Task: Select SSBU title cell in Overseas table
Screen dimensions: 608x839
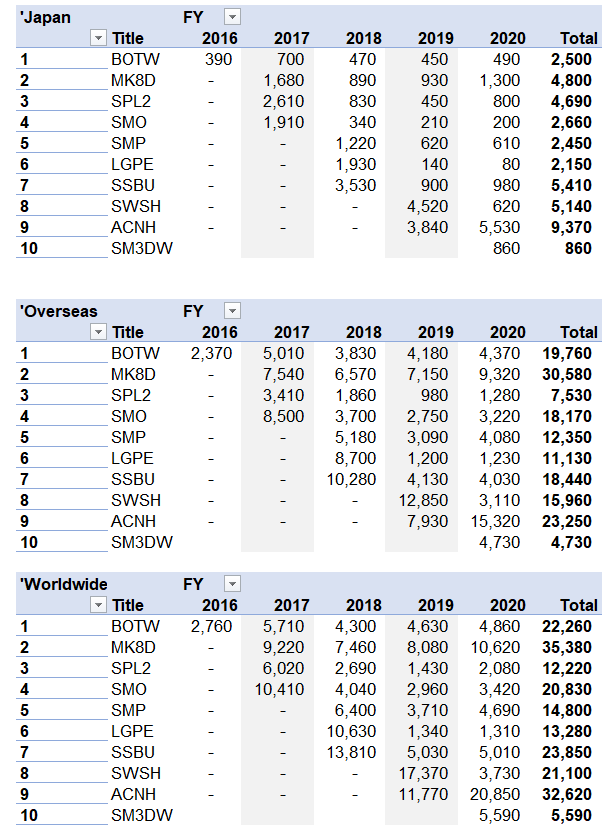Action: coord(133,479)
